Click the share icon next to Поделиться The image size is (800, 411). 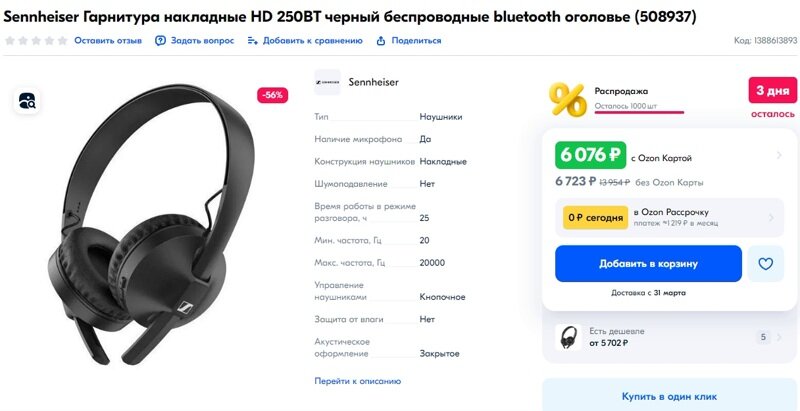[x=381, y=41]
